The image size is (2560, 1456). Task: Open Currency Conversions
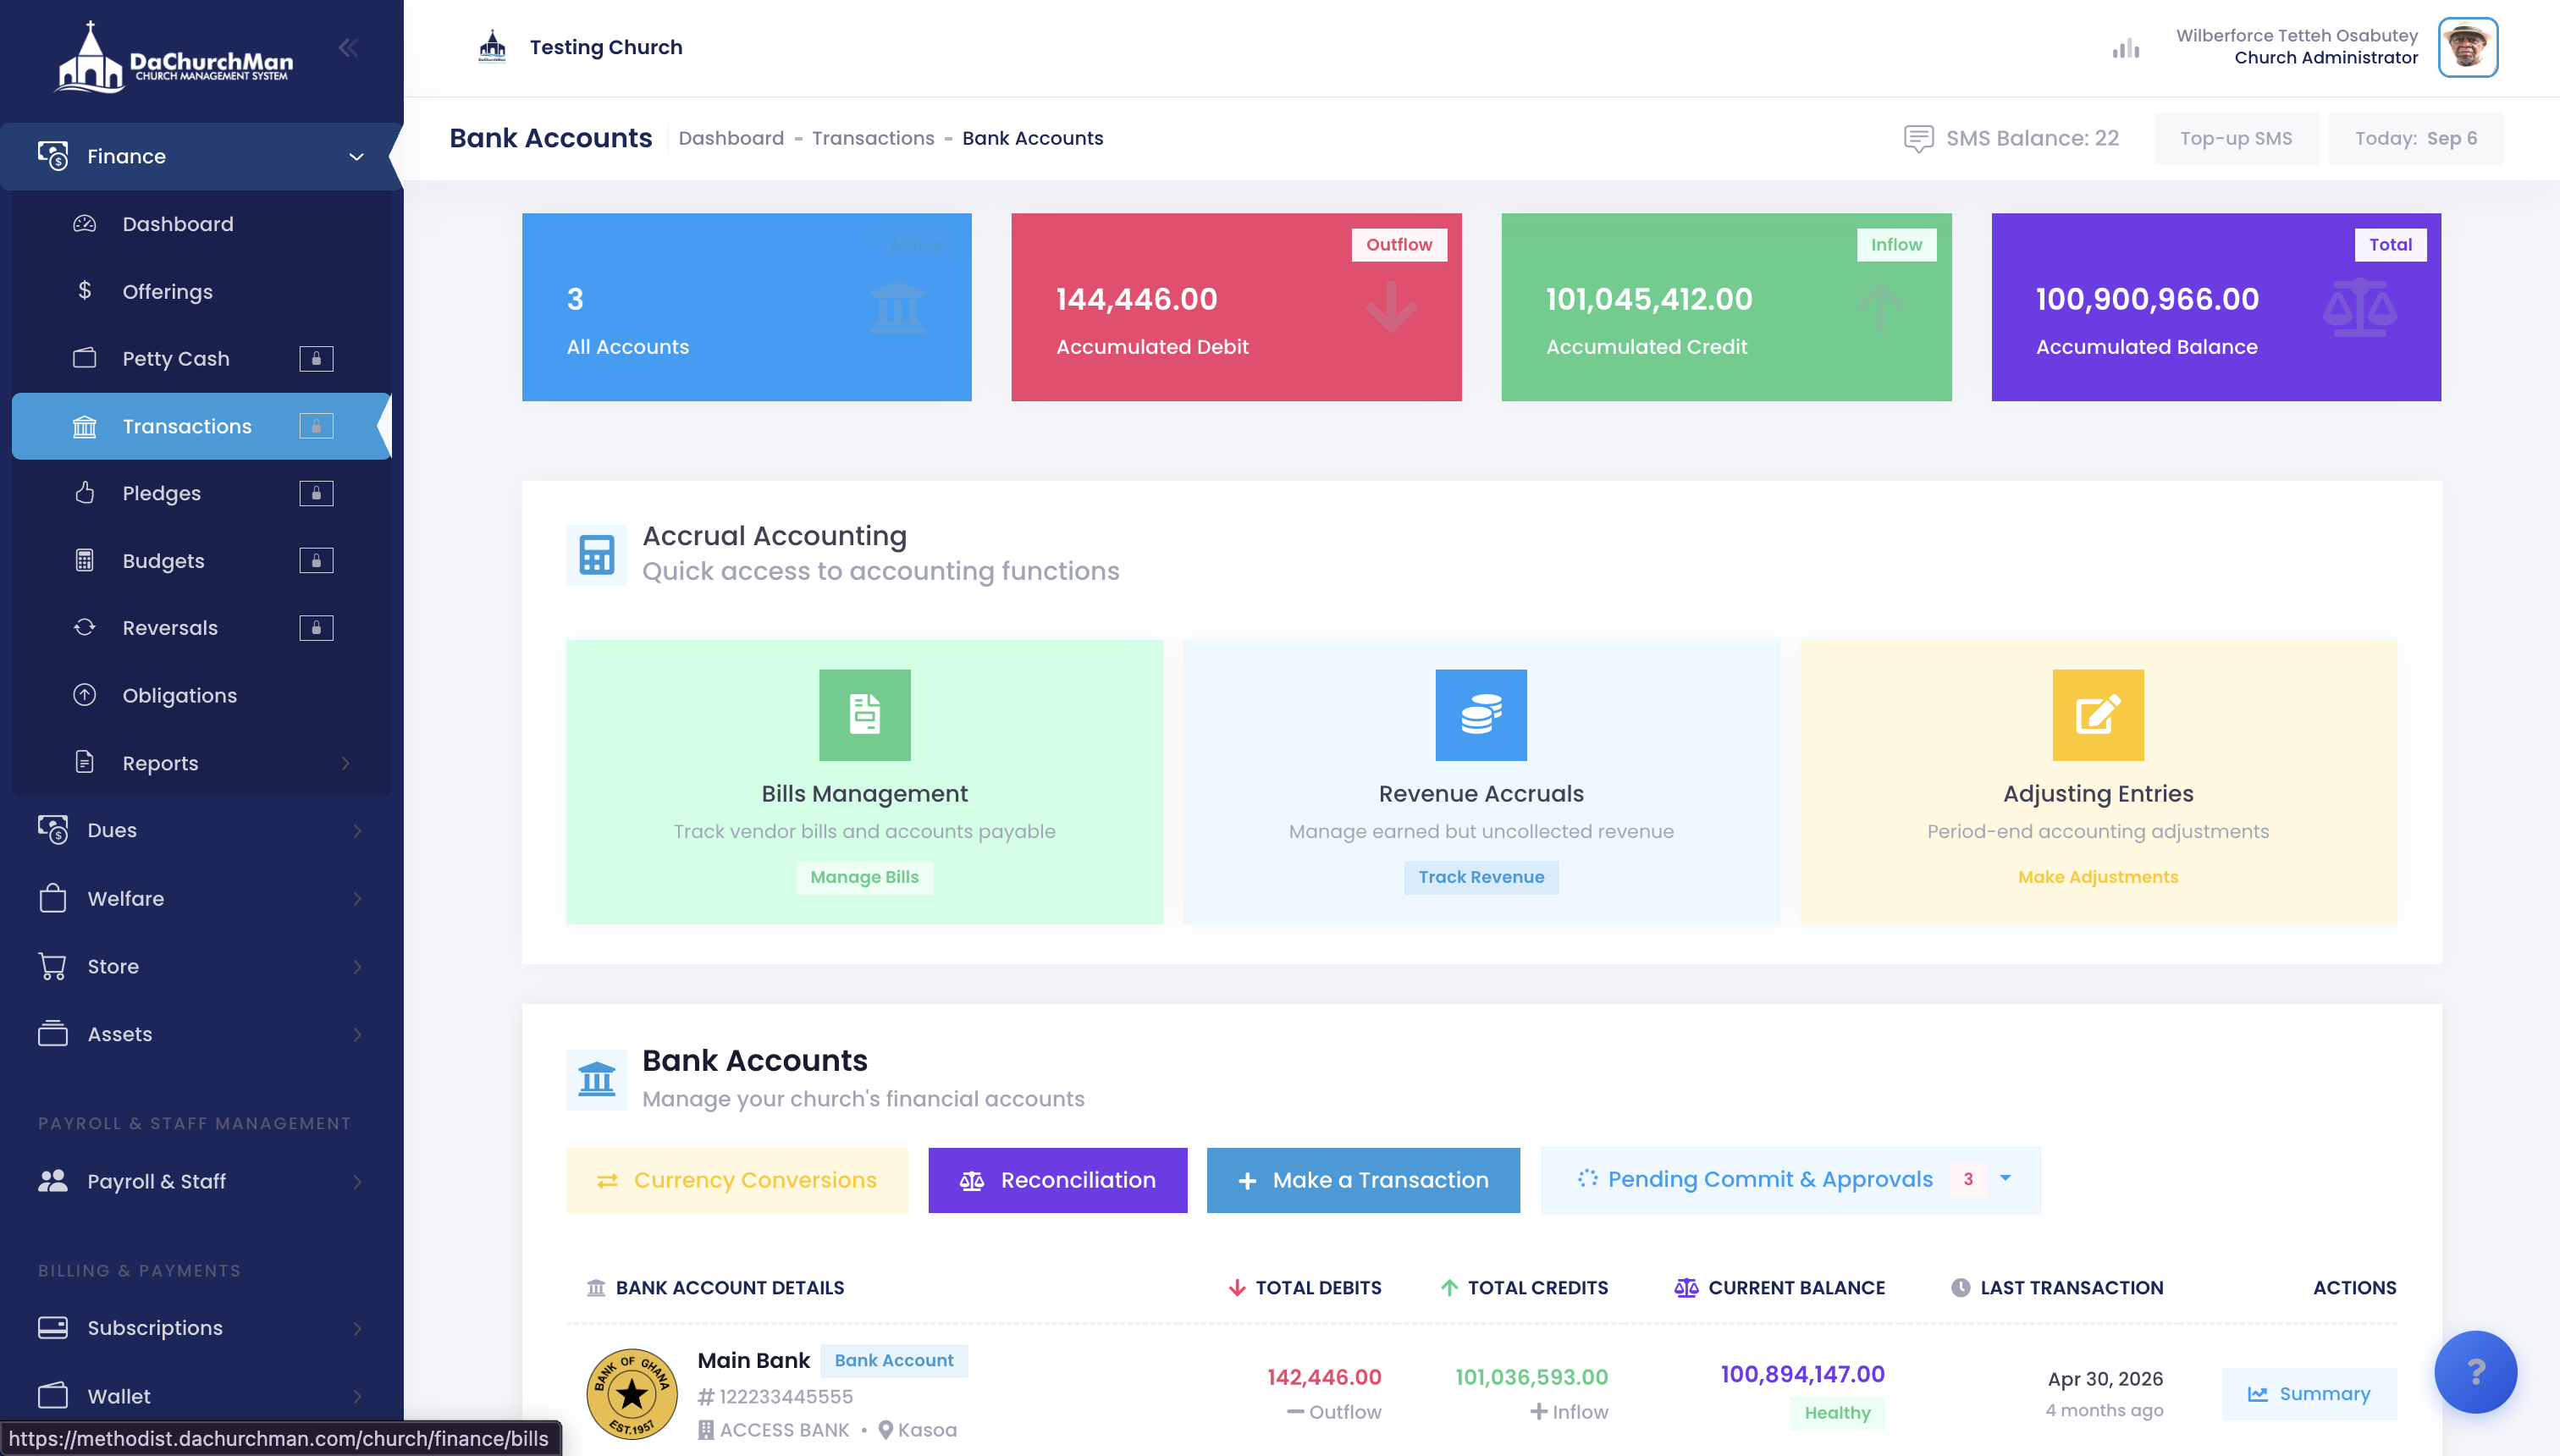click(x=737, y=1180)
